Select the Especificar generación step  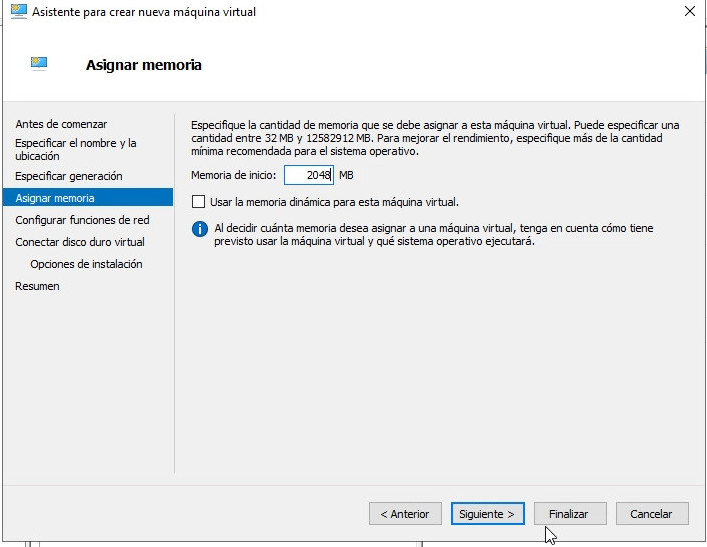tap(69, 176)
